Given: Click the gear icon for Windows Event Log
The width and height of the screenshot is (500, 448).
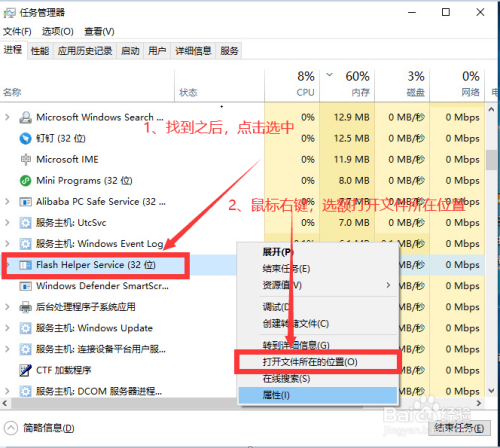Looking at the screenshot, I should [25, 244].
